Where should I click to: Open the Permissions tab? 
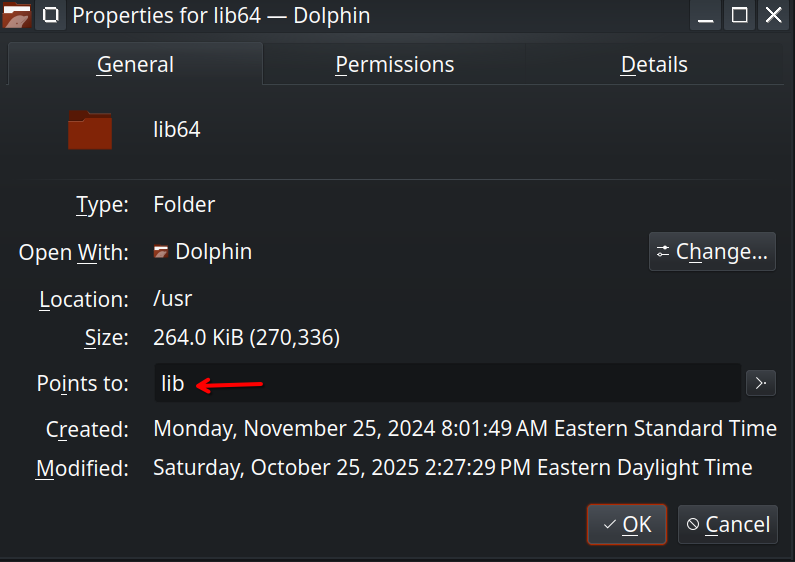pyautogui.click(x=394, y=65)
